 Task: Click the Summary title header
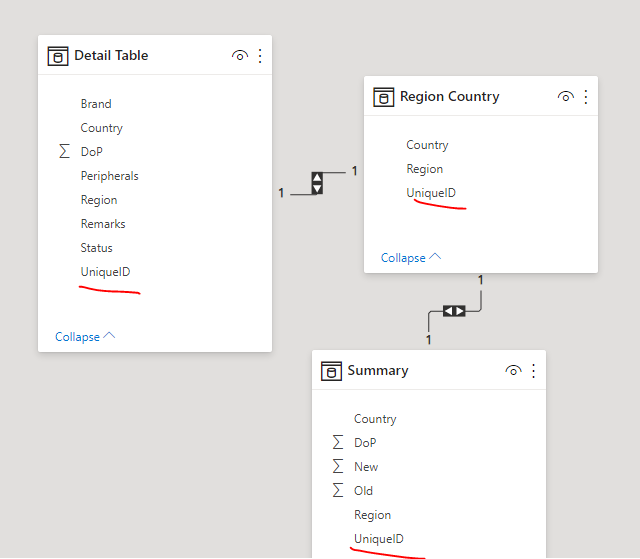point(378,370)
